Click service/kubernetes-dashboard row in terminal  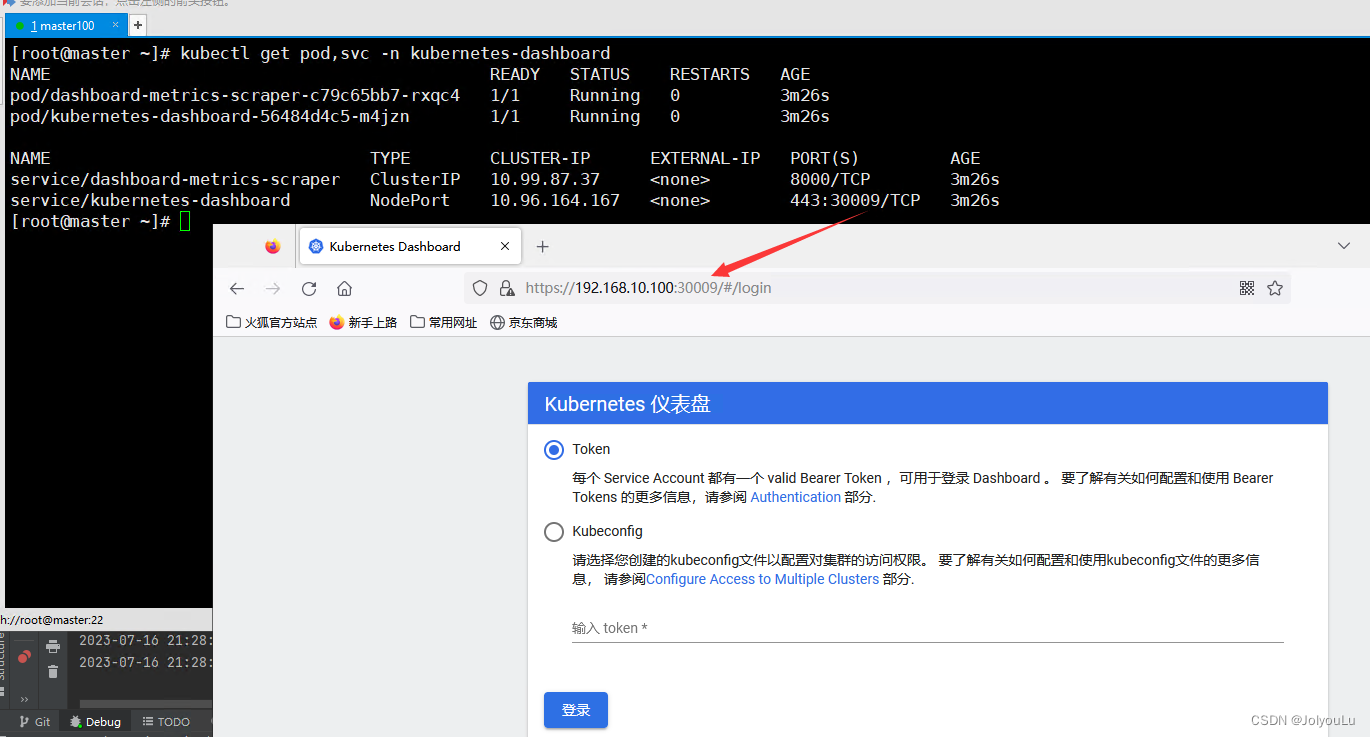(x=505, y=200)
